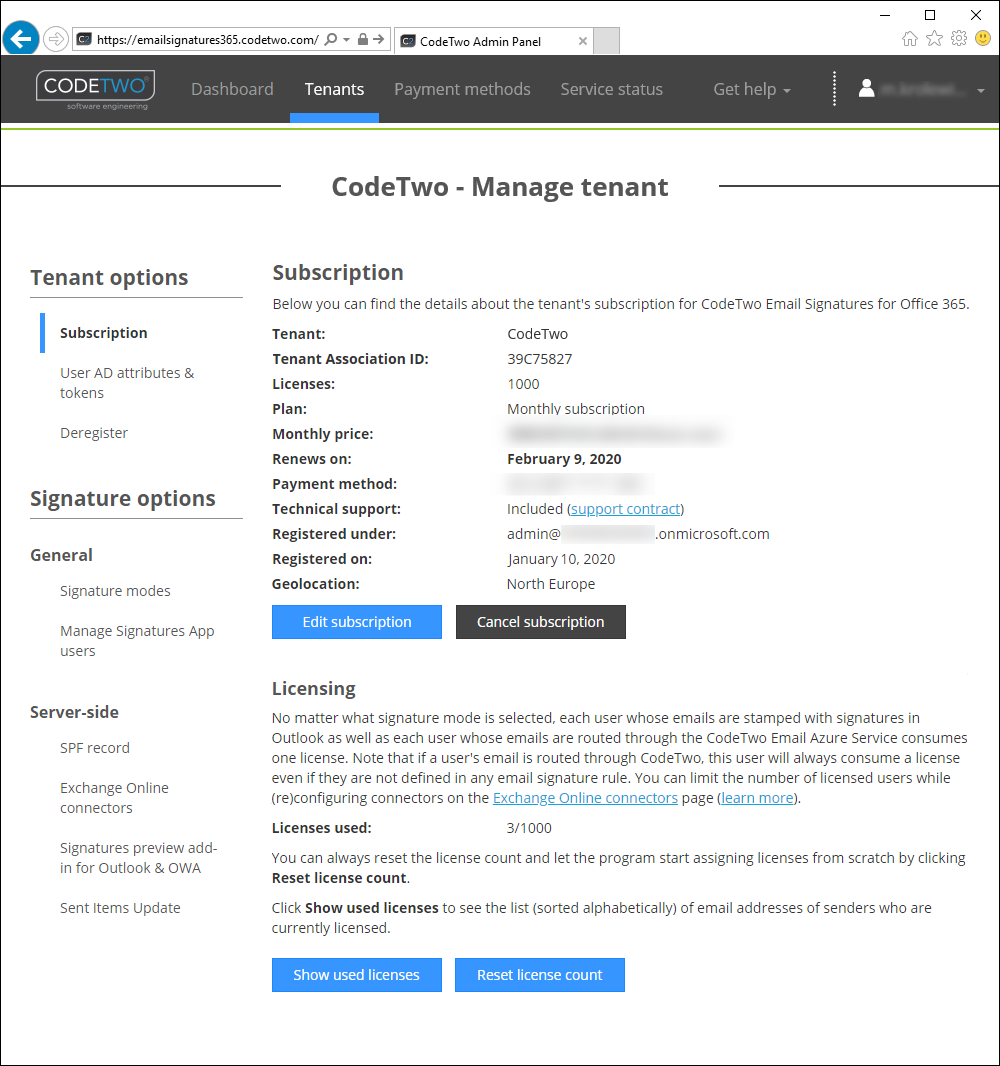
Task: Click inside the address bar
Action: click(200, 38)
